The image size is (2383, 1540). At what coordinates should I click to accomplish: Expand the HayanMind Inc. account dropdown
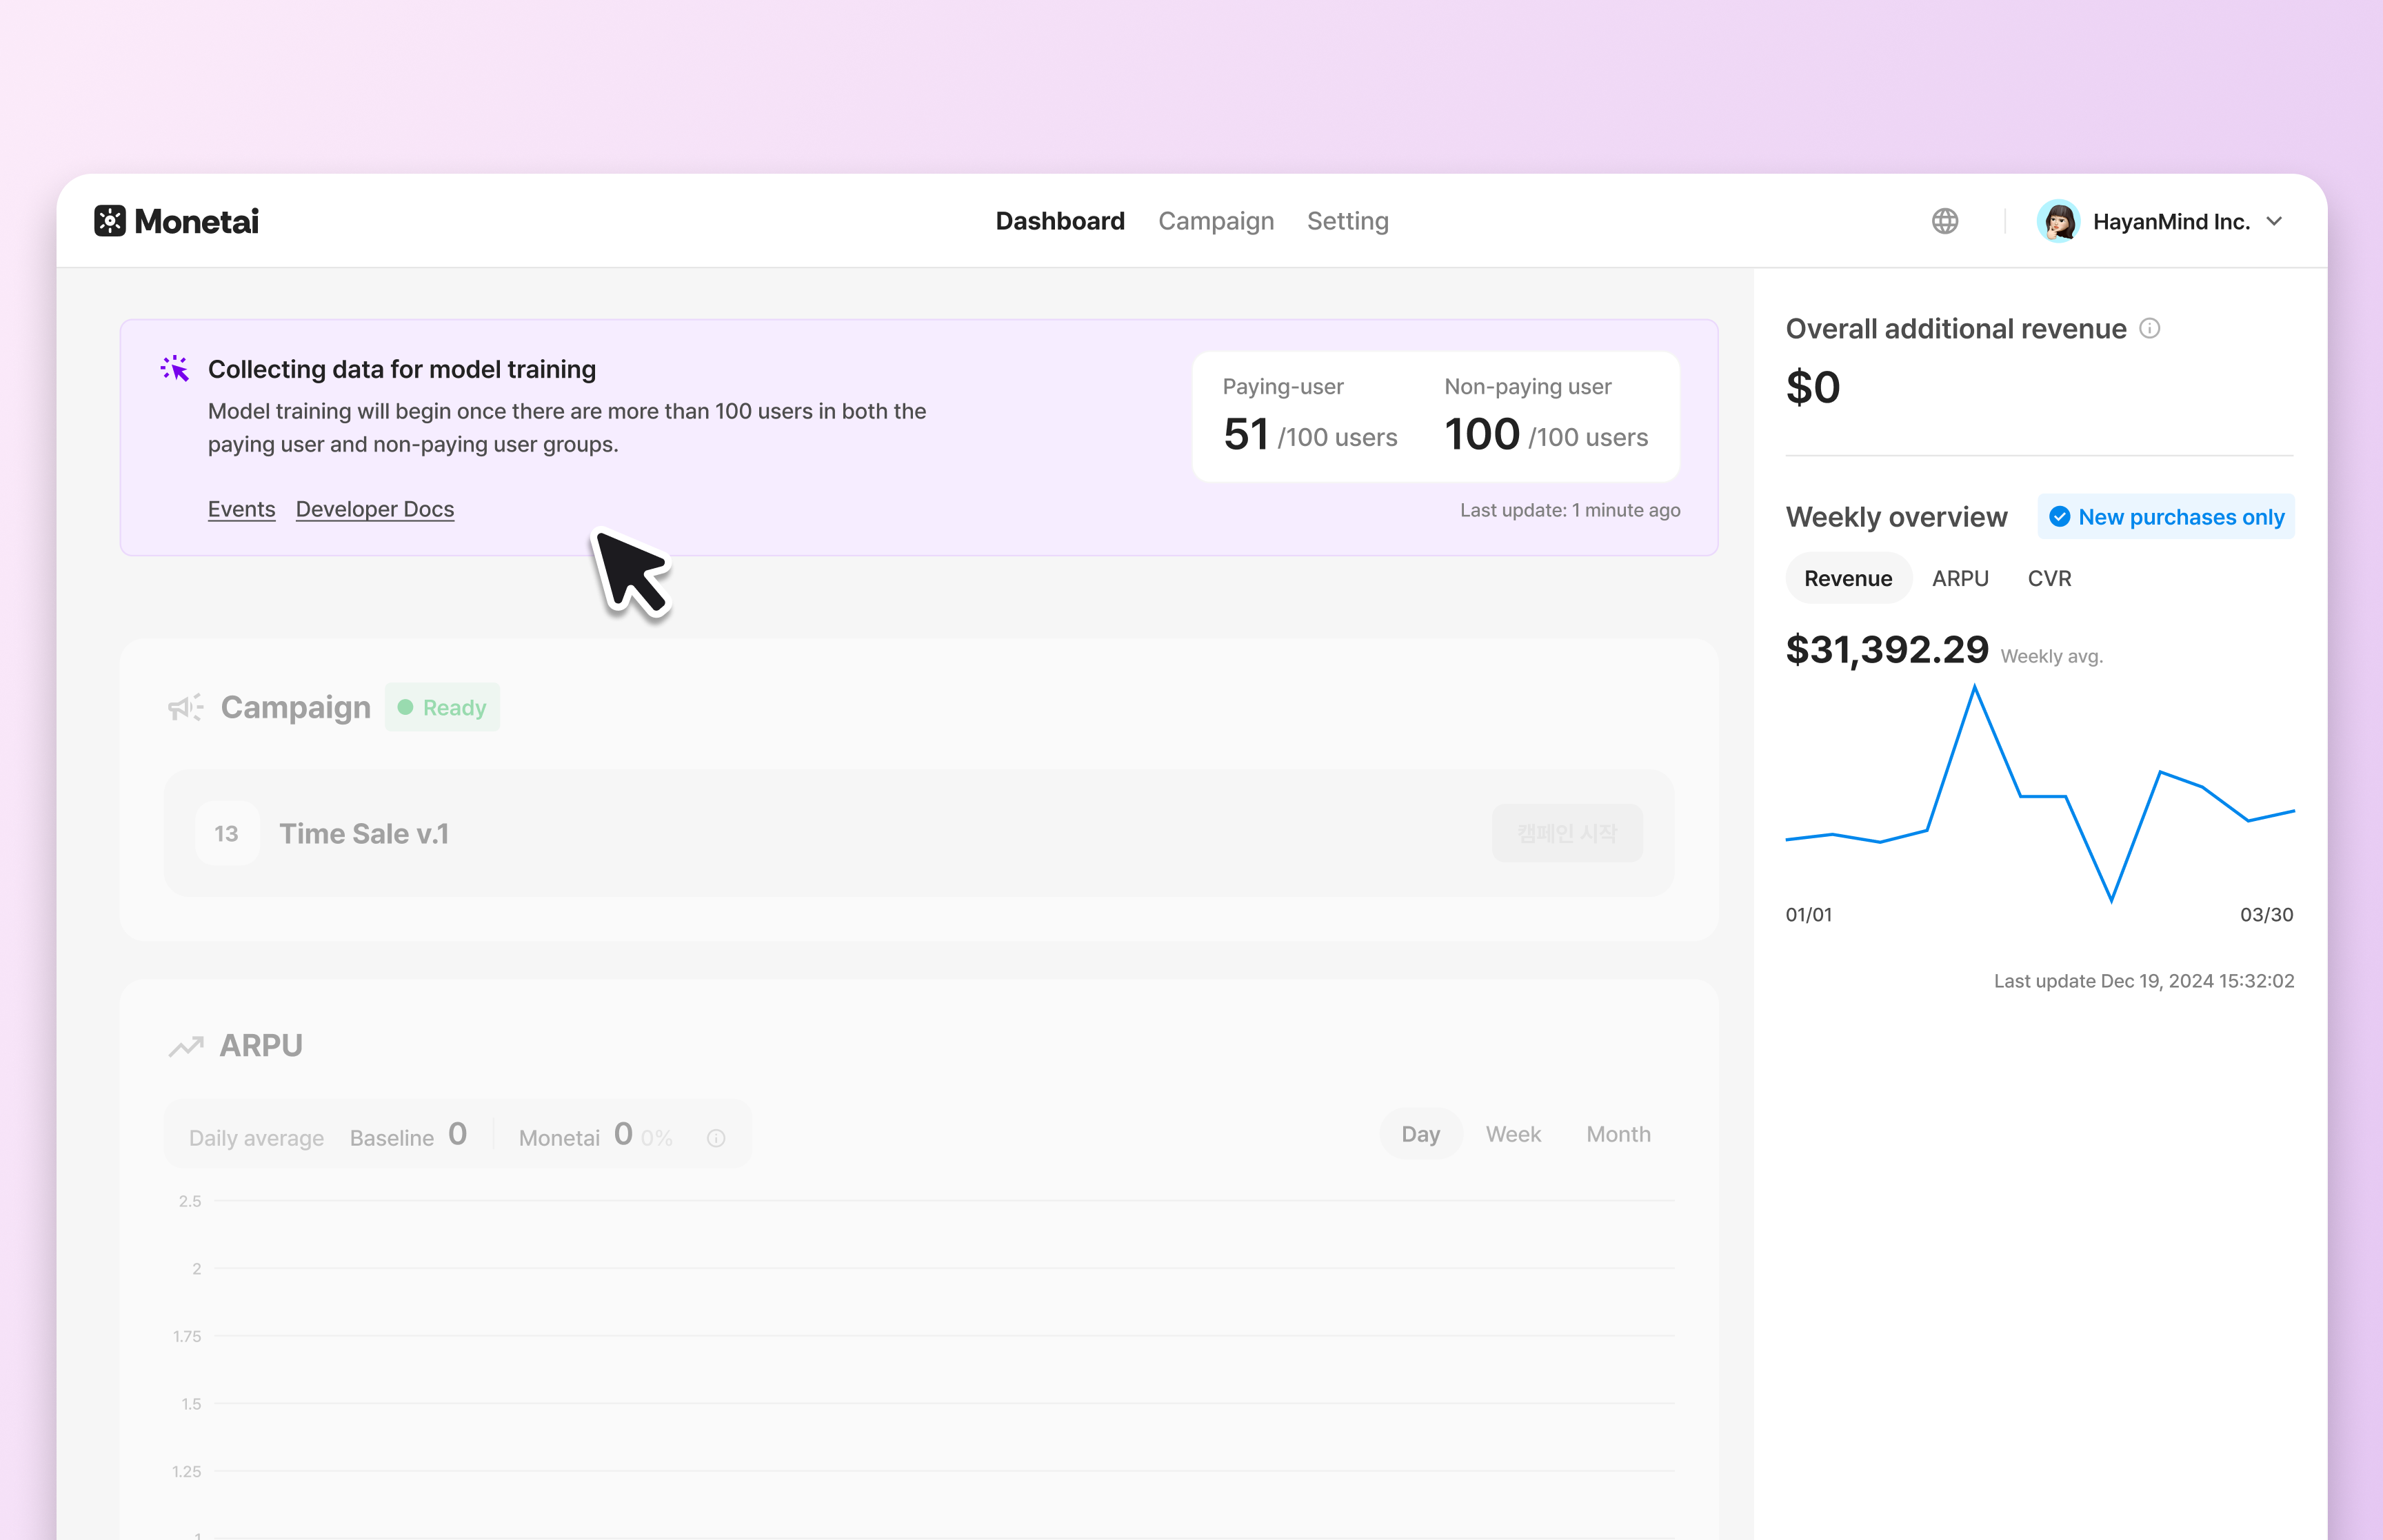(2275, 221)
